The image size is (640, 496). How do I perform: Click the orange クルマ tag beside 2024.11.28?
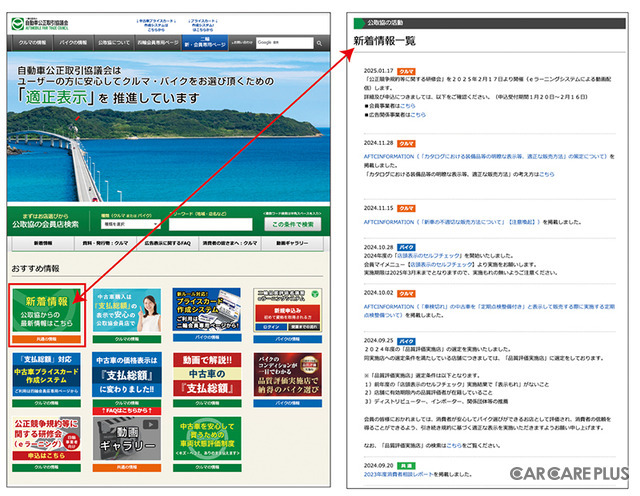pyautogui.click(x=406, y=144)
